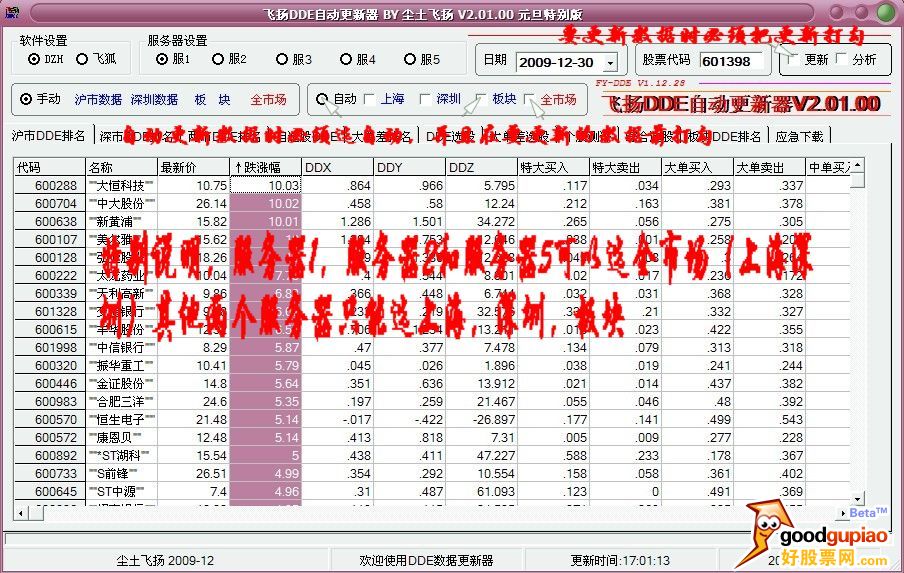This screenshot has height=573, width=904.
Task: Sort by the 大单买入 column header
Action: click(x=698, y=167)
